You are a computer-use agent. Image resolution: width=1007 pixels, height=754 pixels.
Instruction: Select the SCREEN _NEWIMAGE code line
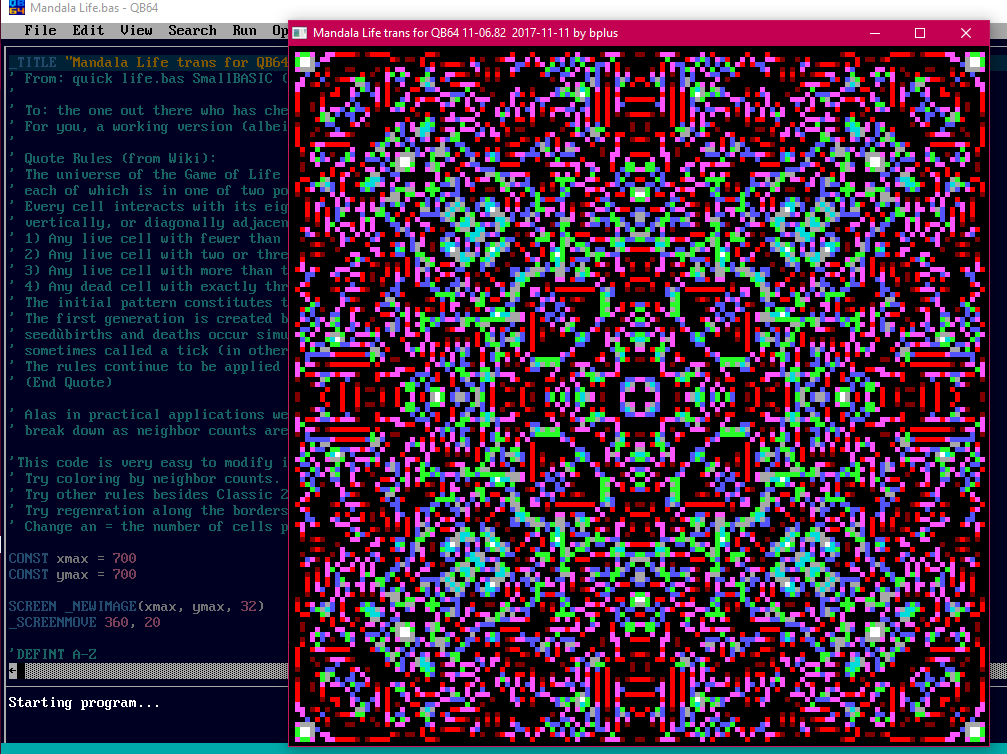tap(136, 606)
